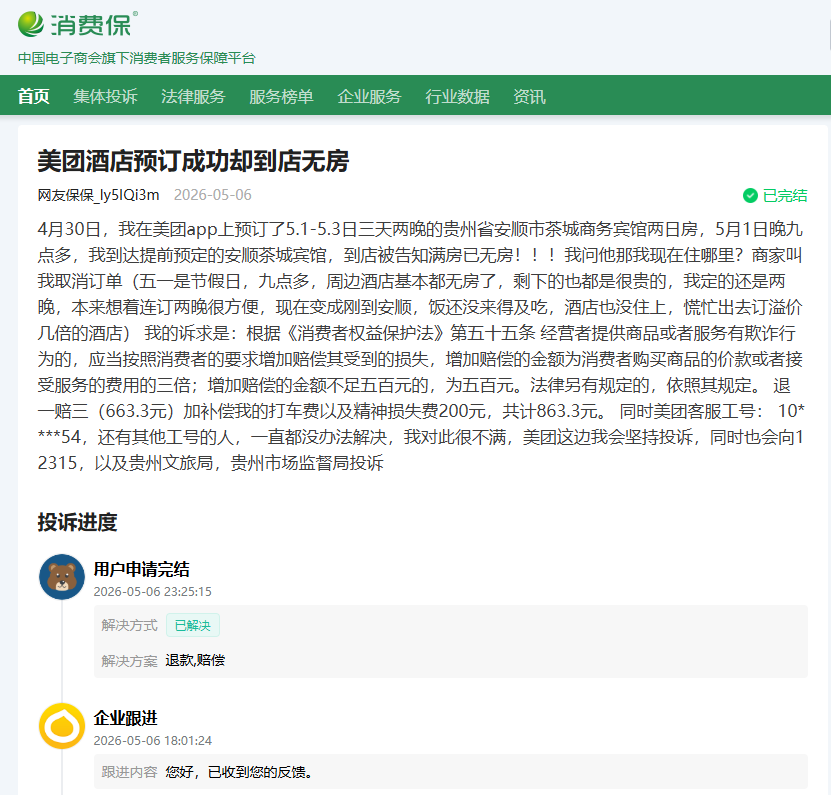Image resolution: width=831 pixels, height=795 pixels.
Task: Open the 企业服务 navigation item
Action: click(x=369, y=96)
